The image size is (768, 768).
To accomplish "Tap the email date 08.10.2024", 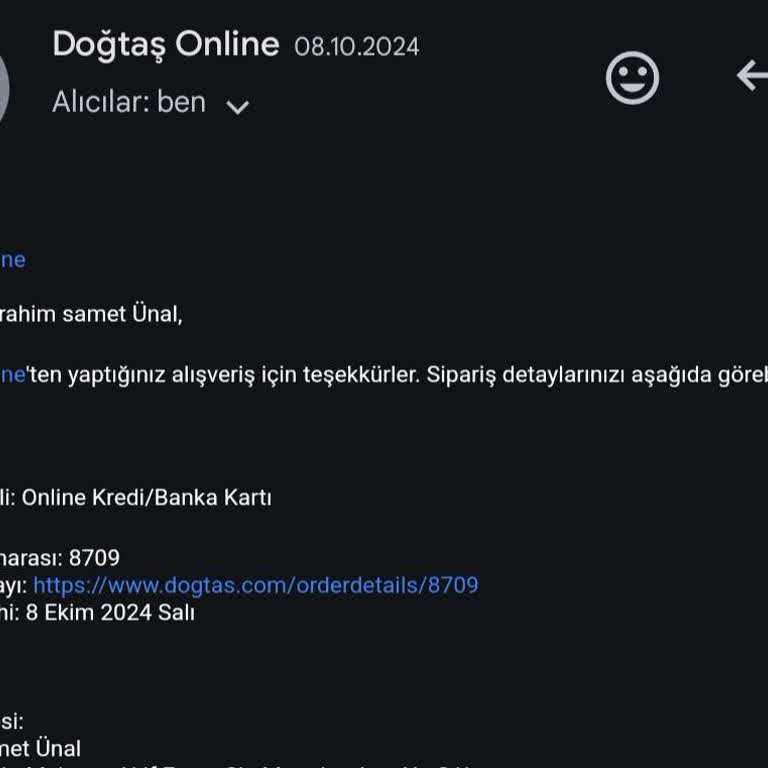I will [x=357, y=47].
